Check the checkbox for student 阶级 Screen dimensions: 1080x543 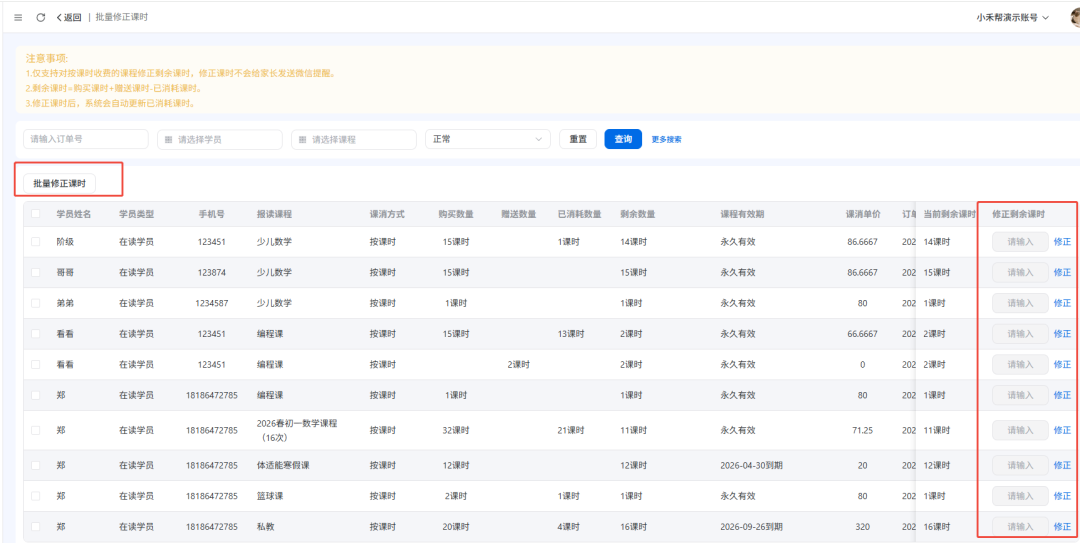(x=36, y=242)
